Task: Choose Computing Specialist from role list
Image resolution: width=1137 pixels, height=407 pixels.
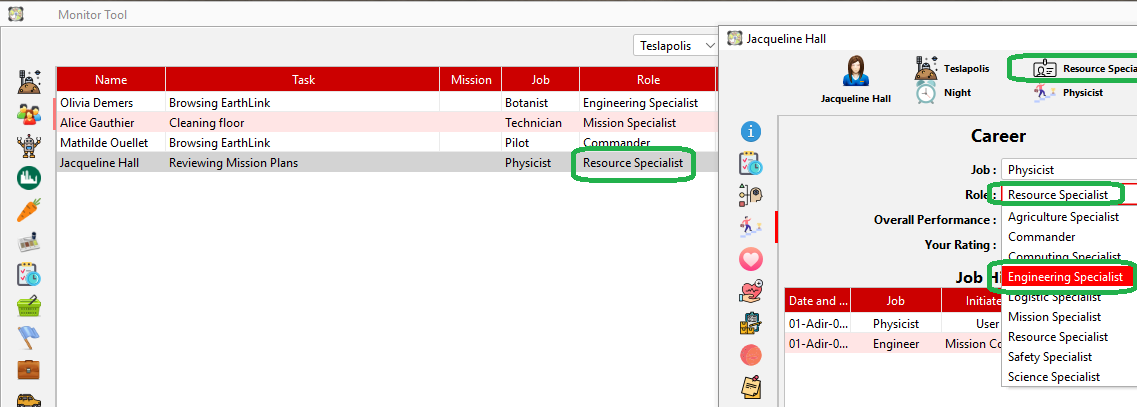Action: (x=1069, y=257)
